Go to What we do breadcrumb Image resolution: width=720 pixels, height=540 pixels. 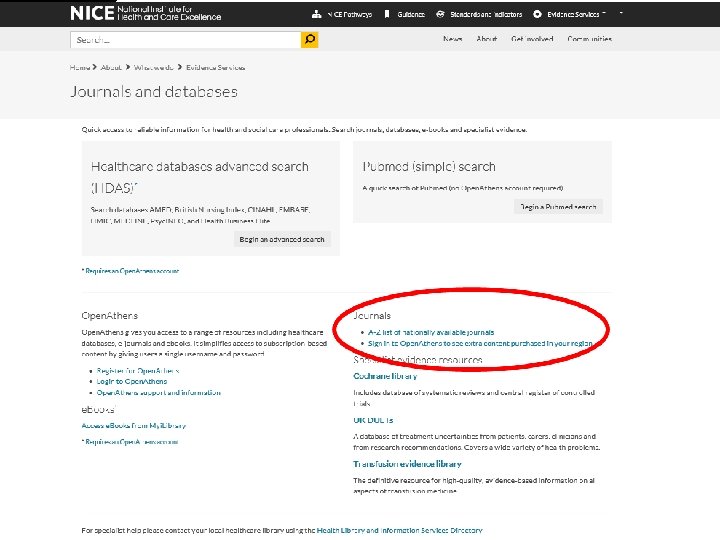click(x=153, y=68)
